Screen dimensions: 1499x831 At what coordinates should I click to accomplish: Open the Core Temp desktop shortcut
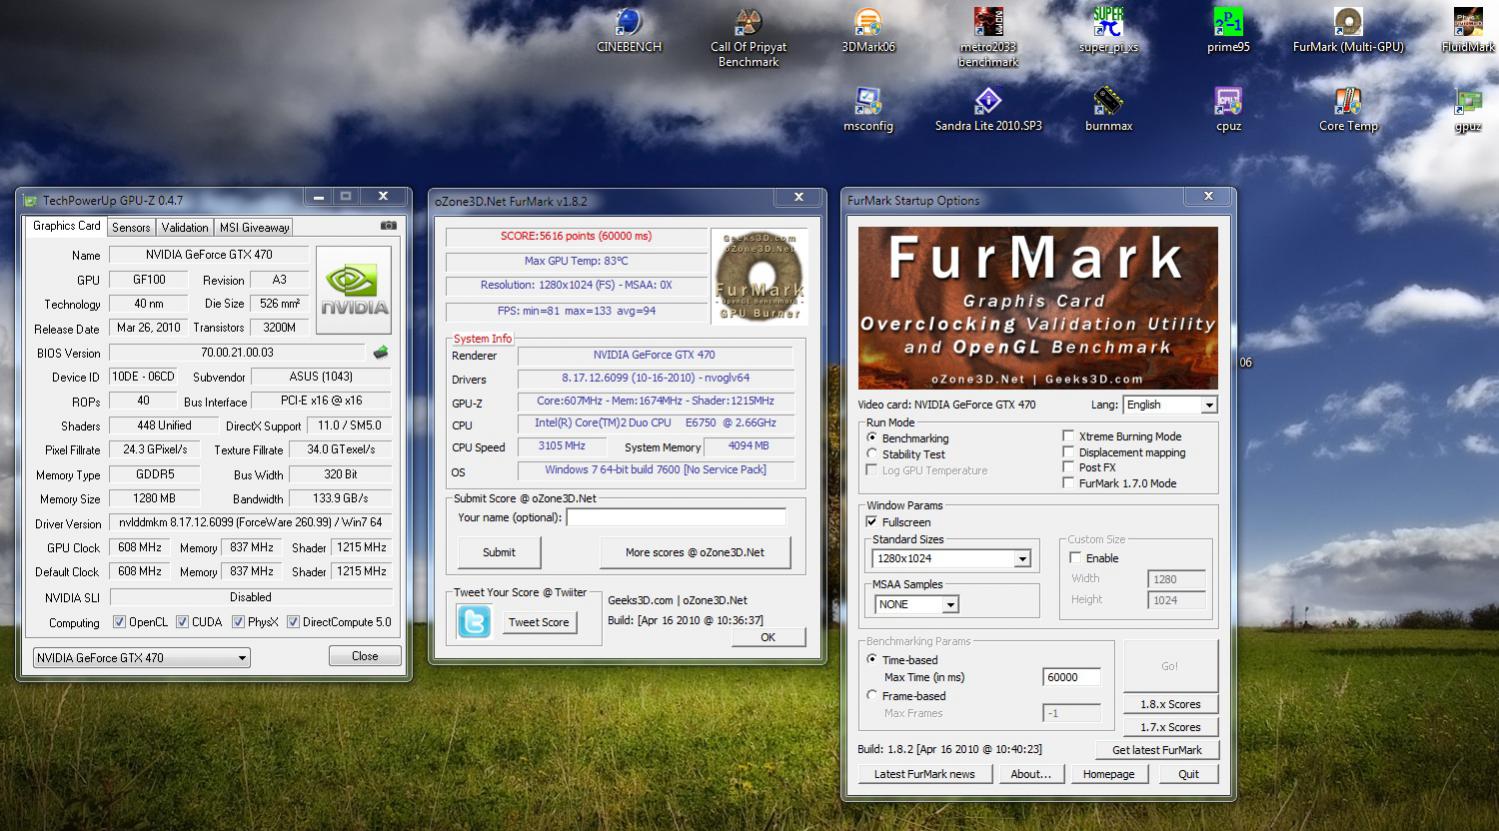(1348, 110)
